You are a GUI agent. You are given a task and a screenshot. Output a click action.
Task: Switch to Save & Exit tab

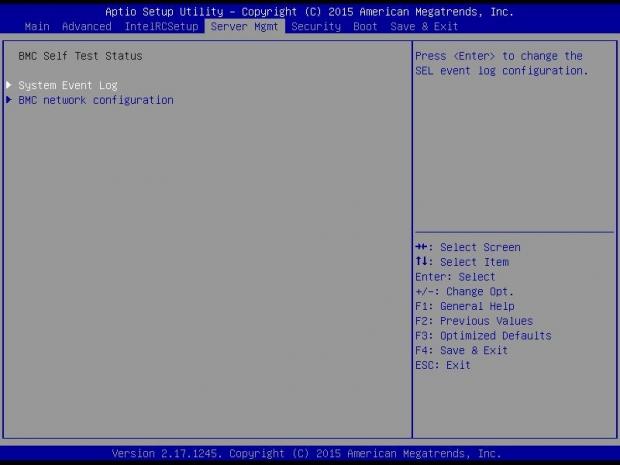pyautogui.click(x=424, y=26)
